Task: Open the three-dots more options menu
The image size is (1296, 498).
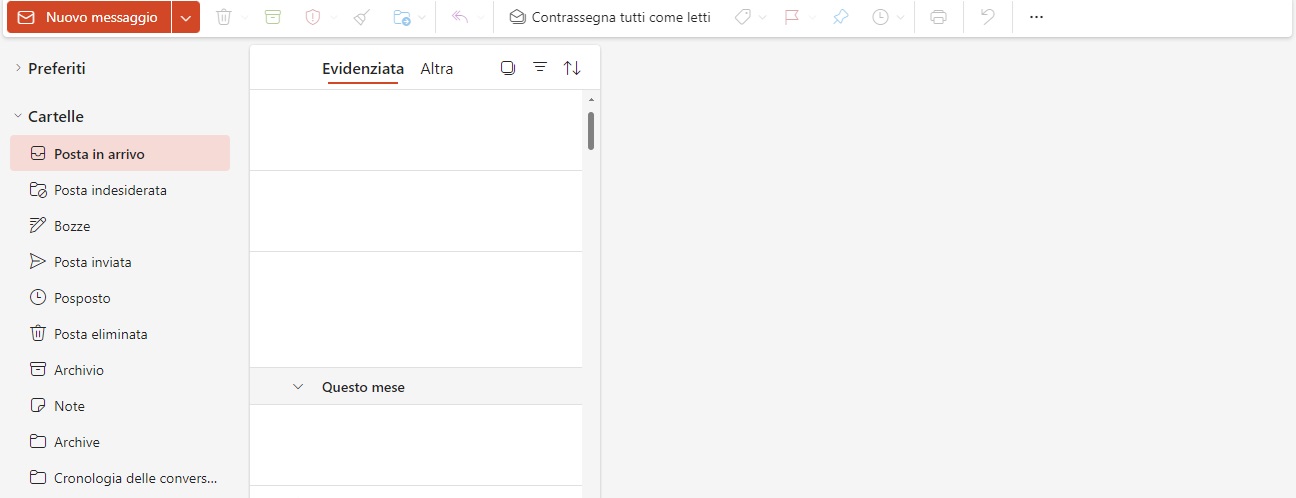Action: pyautogui.click(x=1036, y=17)
